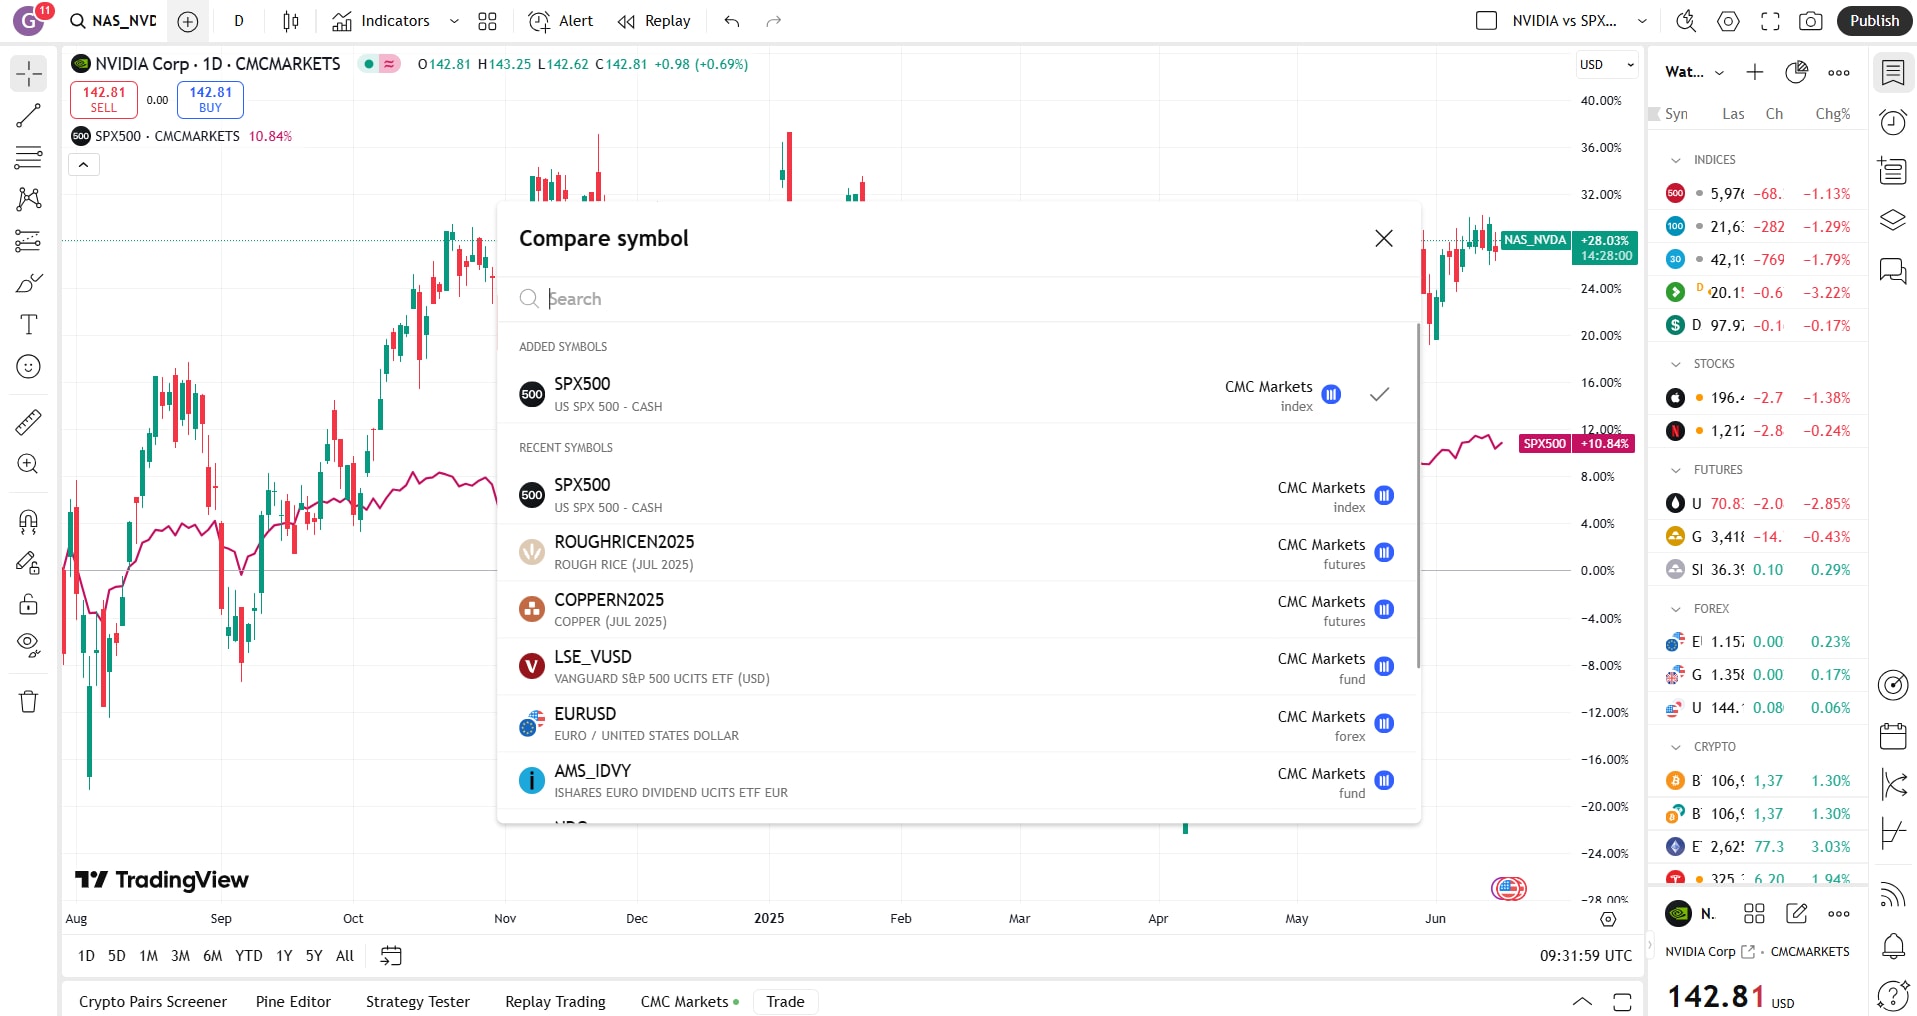Click the Compare symbol search field

coord(958,299)
